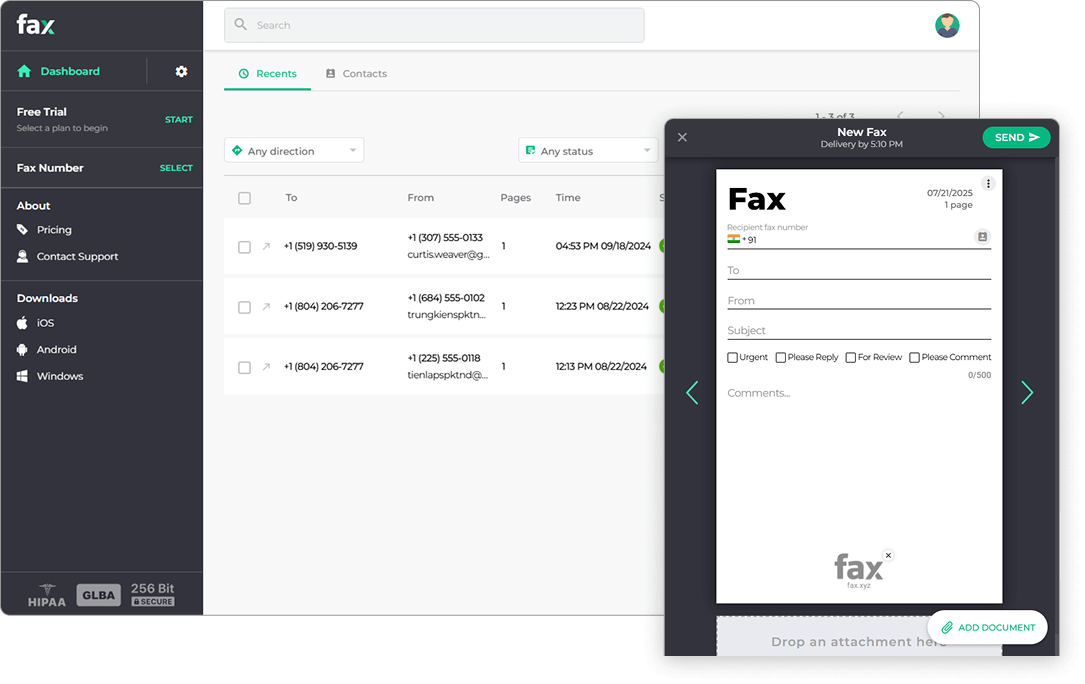Toggle the select-all checkbox in table header
Screen dimensions: 1085x684
coord(244,198)
